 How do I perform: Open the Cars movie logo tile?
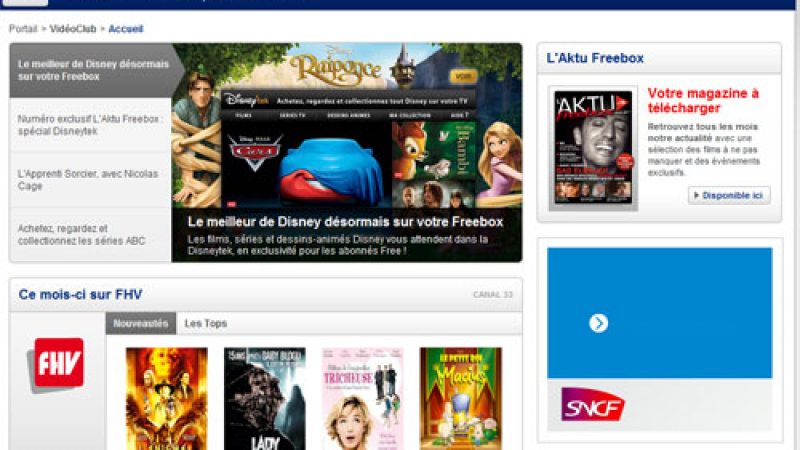(255, 152)
